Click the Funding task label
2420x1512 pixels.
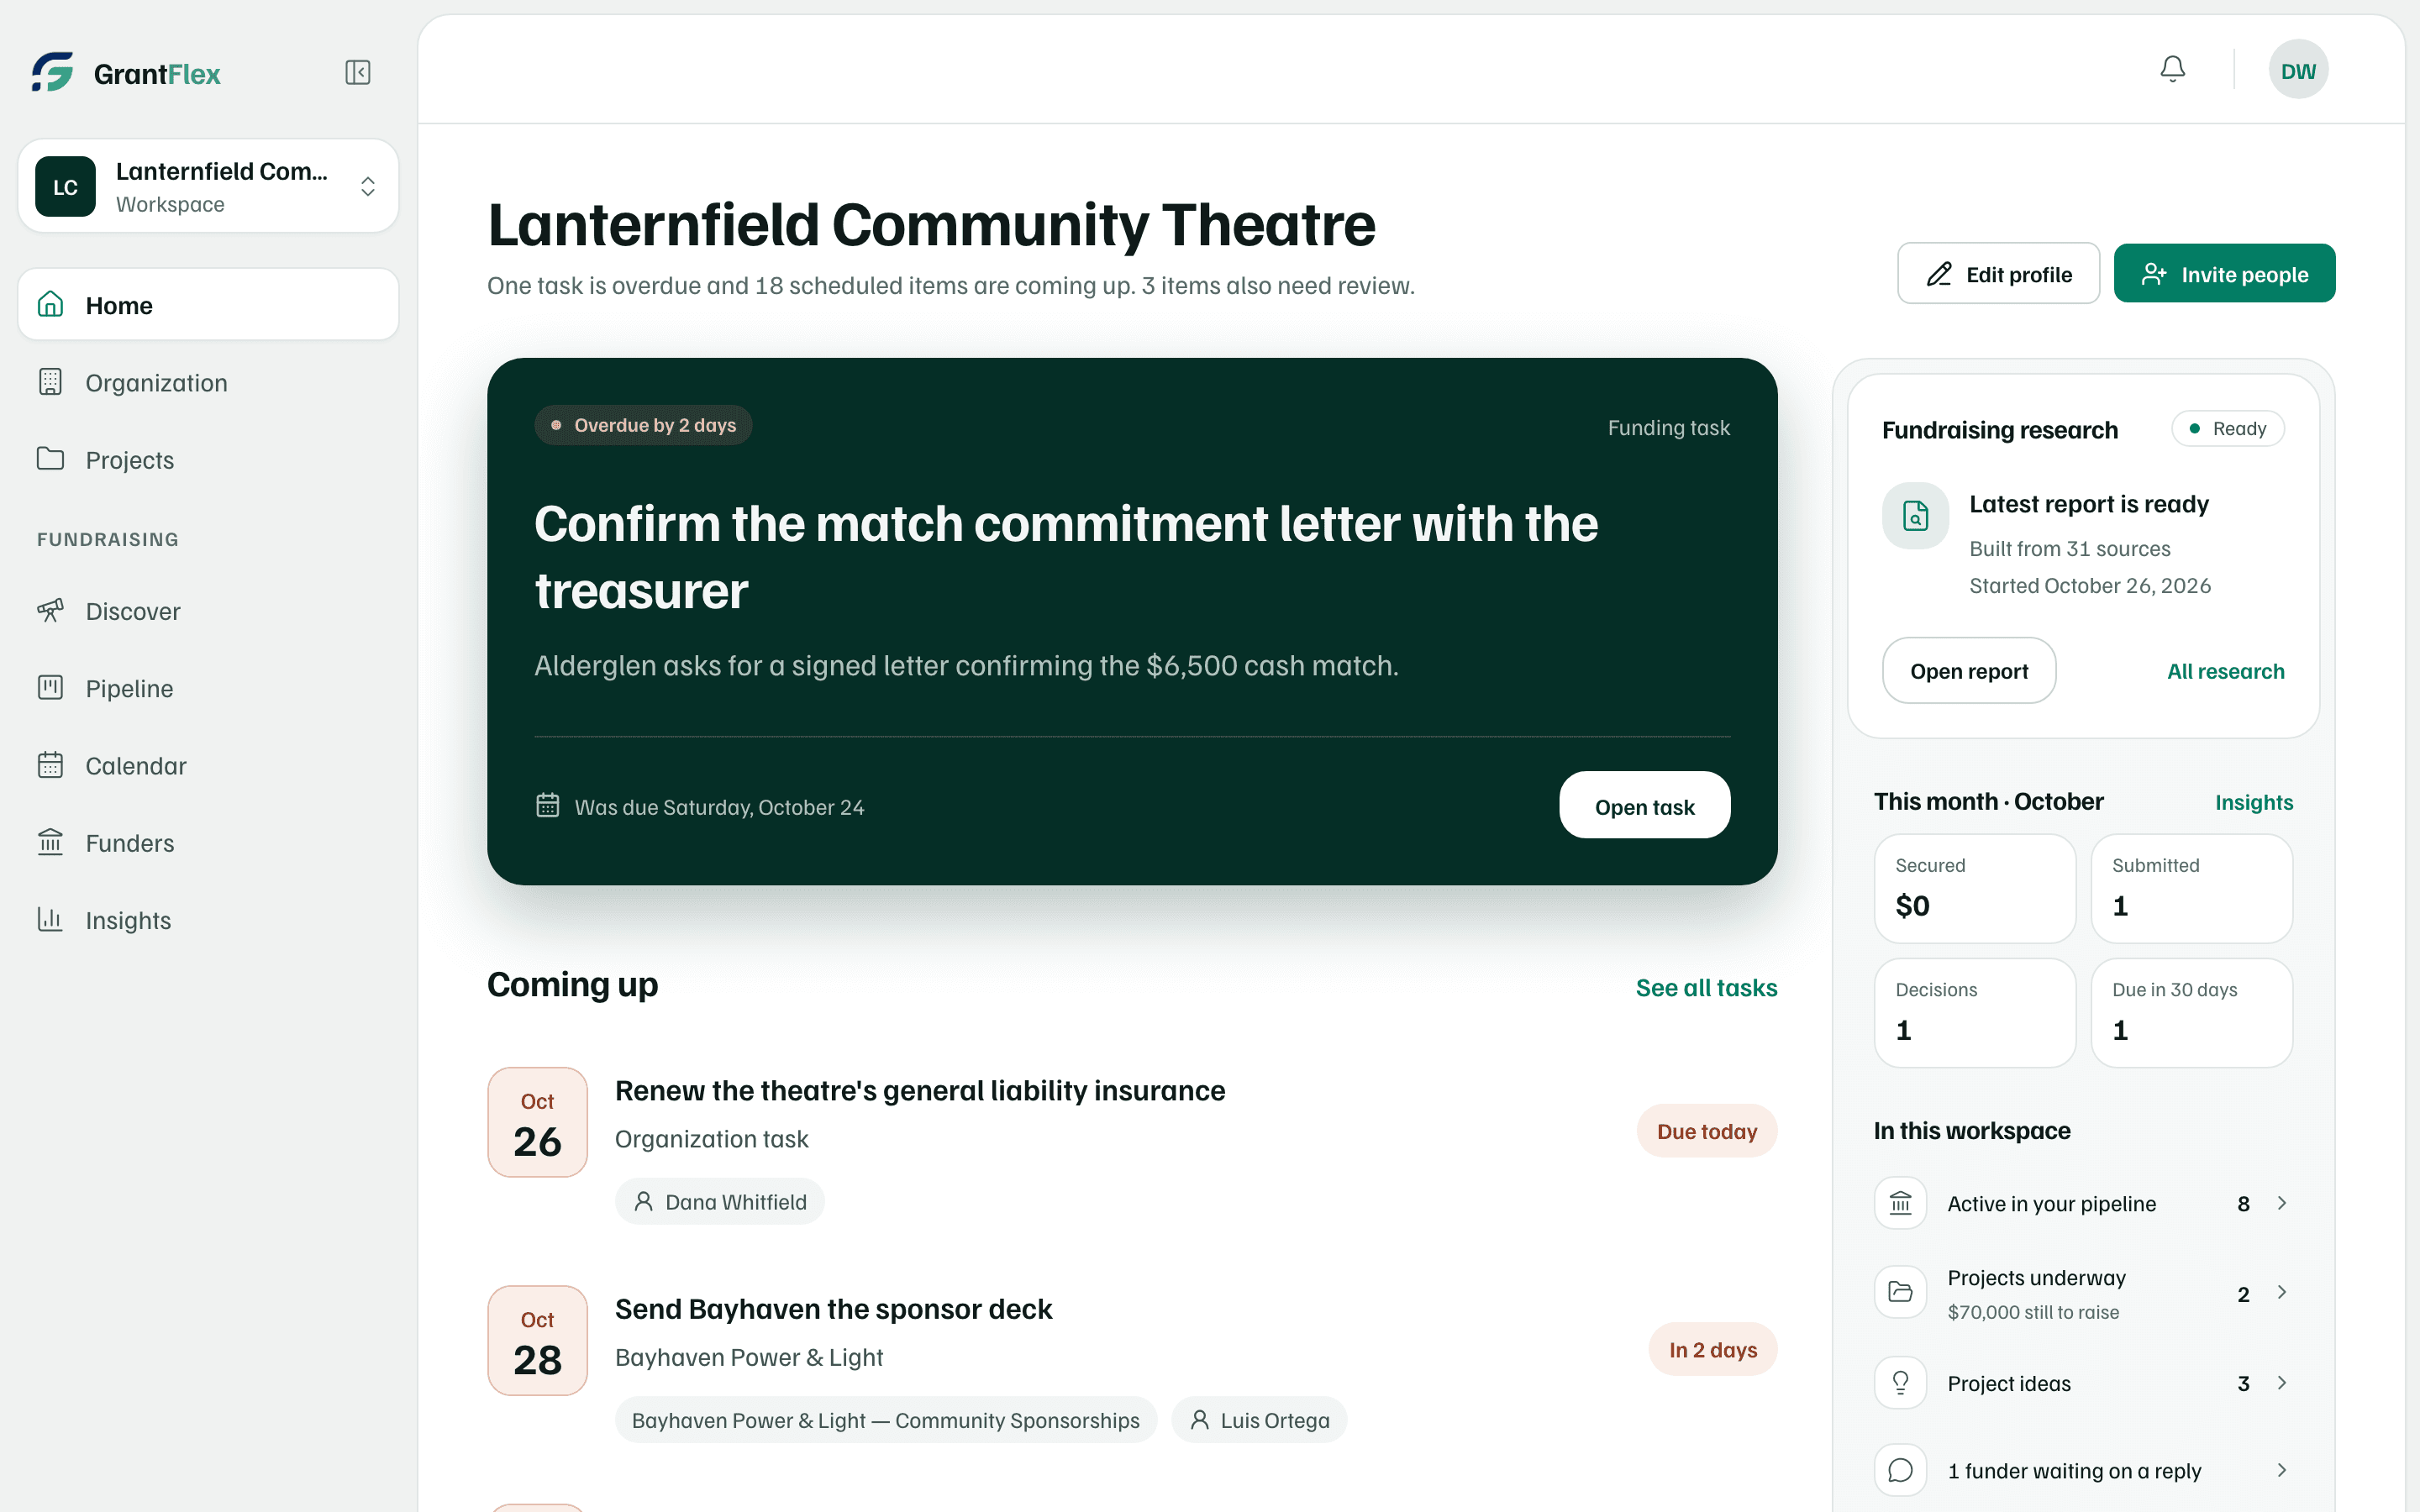click(x=1668, y=428)
